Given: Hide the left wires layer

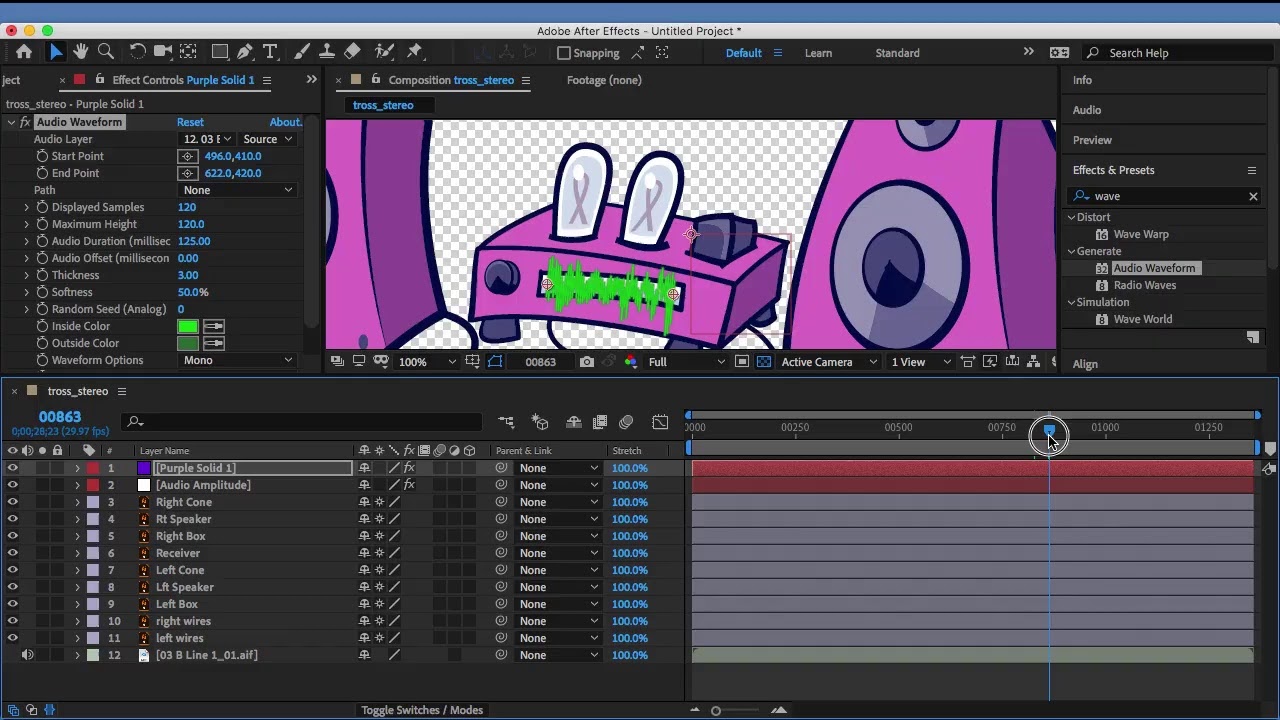Looking at the screenshot, I should (12, 638).
